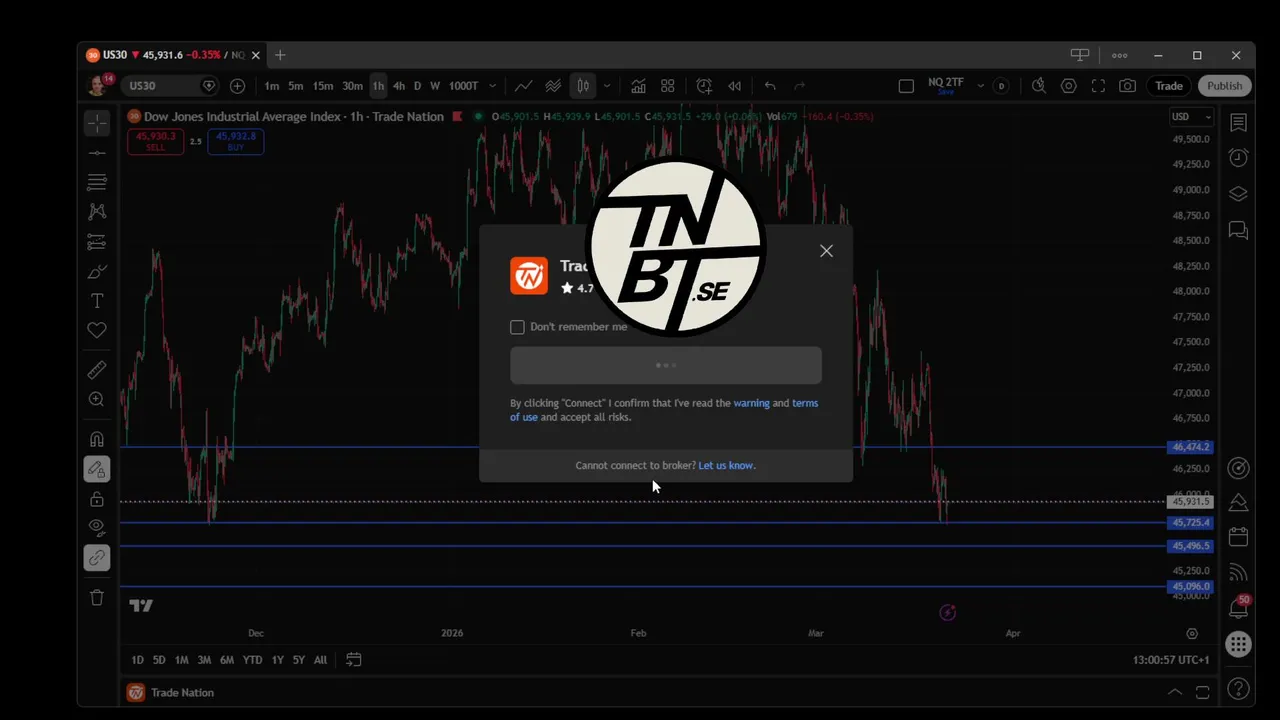Open the notifications bell icon

pos(1238,608)
